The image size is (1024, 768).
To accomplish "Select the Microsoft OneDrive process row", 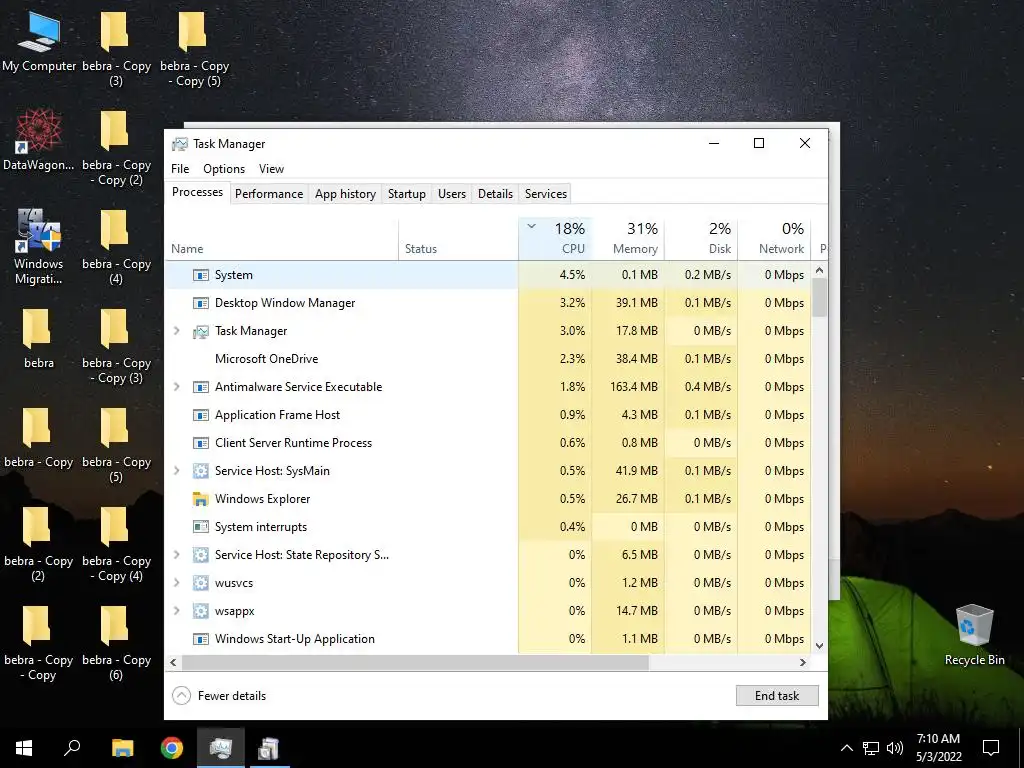I will [x=488, y=359].
